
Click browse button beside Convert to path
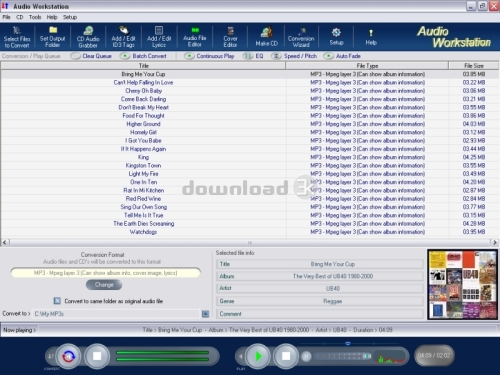tap(205, 314)
